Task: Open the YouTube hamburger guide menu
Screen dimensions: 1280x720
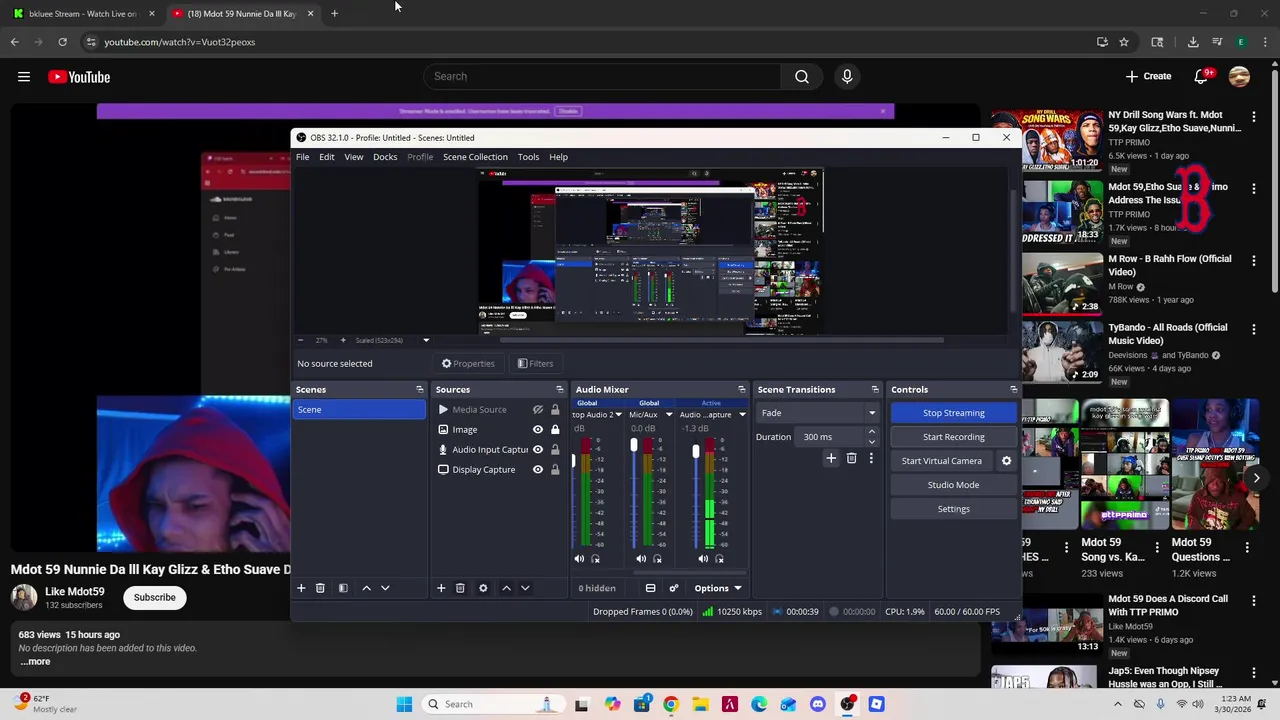Action: 24,76
